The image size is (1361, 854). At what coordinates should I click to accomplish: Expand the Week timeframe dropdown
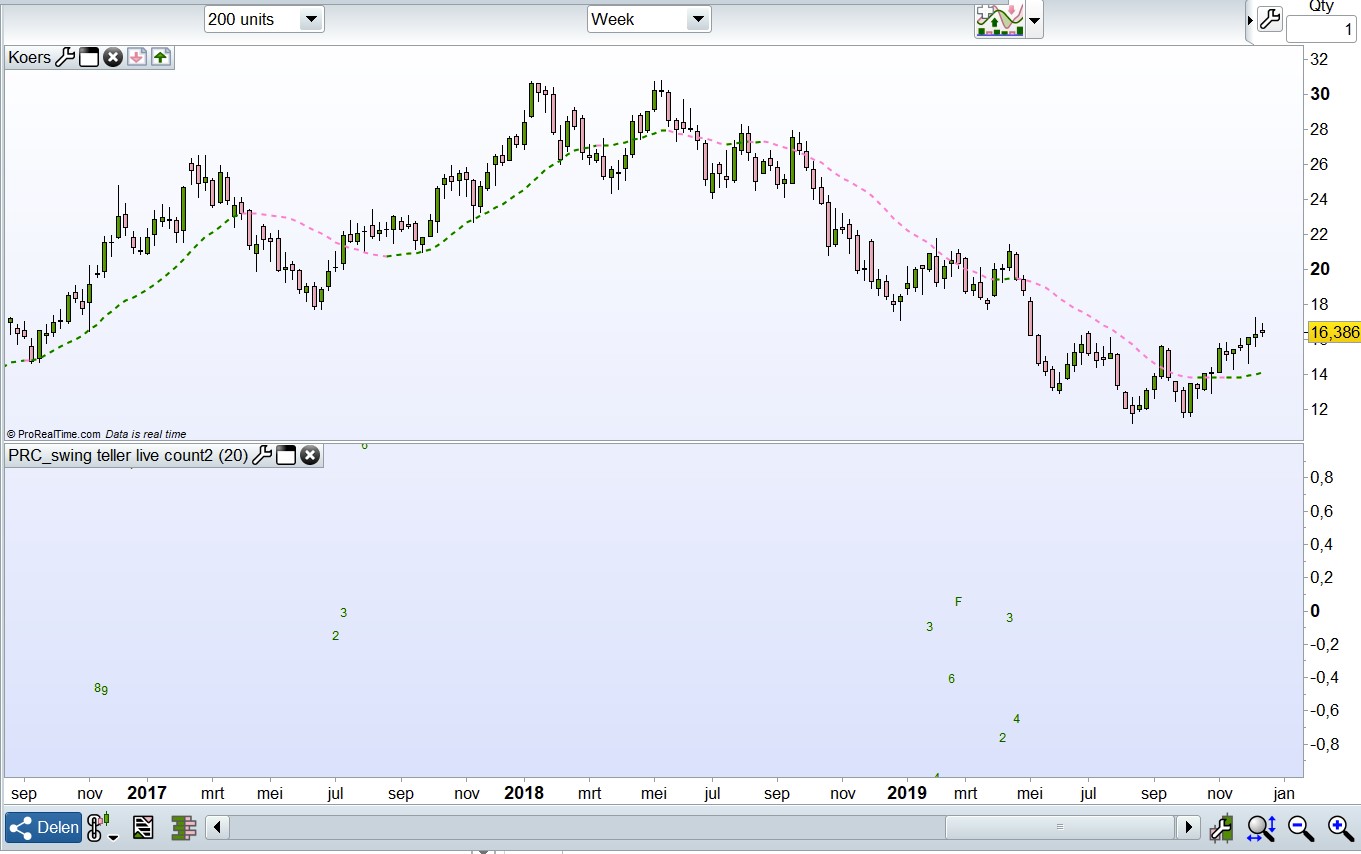[x=648, y=19]
